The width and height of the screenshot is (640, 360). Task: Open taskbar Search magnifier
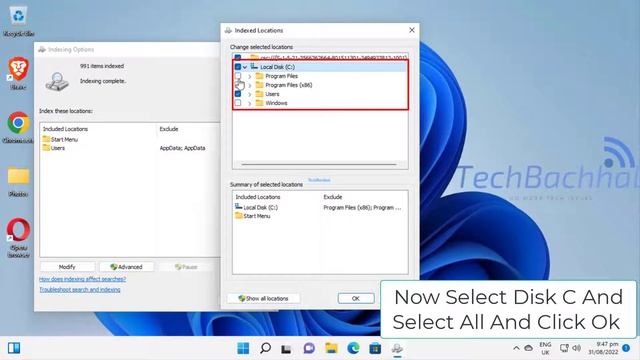(265, 348)
